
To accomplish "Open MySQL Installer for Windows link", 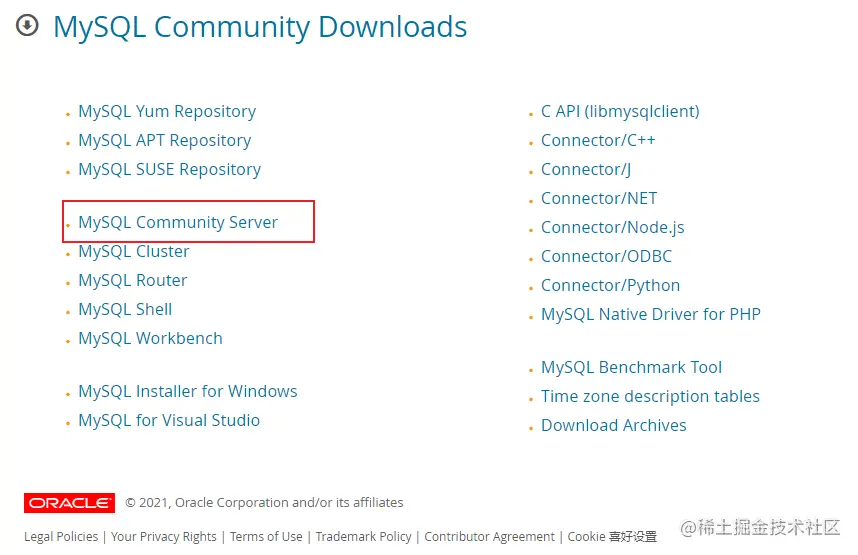I will (188, 391).
